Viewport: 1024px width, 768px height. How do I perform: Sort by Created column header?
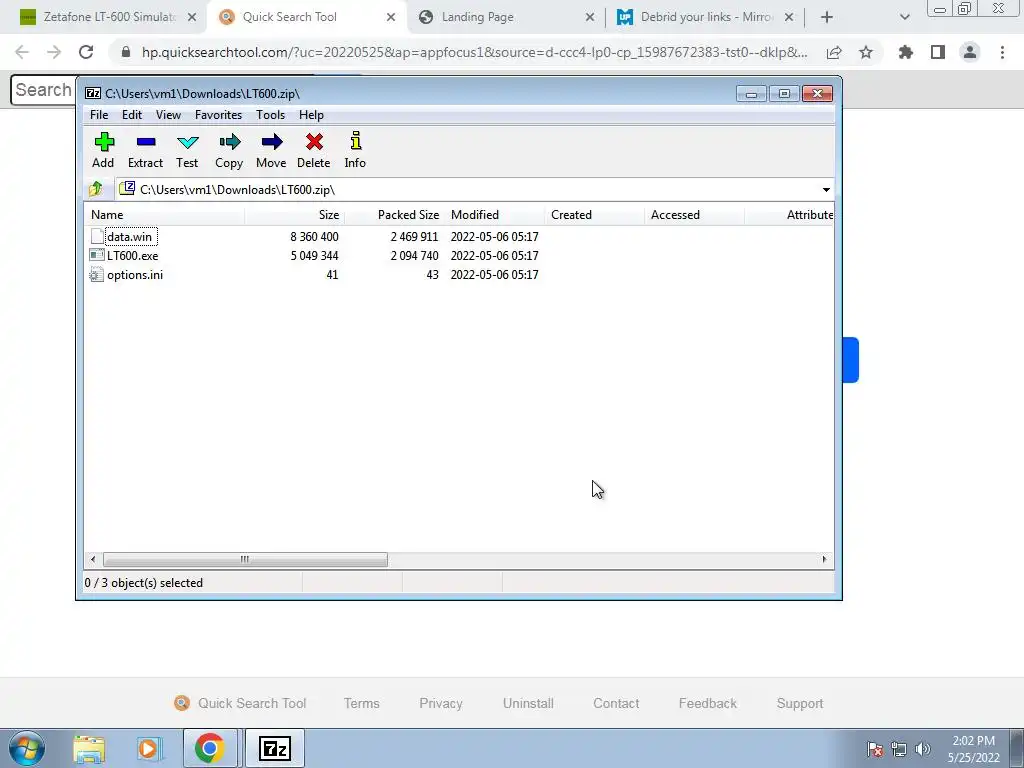595,215
